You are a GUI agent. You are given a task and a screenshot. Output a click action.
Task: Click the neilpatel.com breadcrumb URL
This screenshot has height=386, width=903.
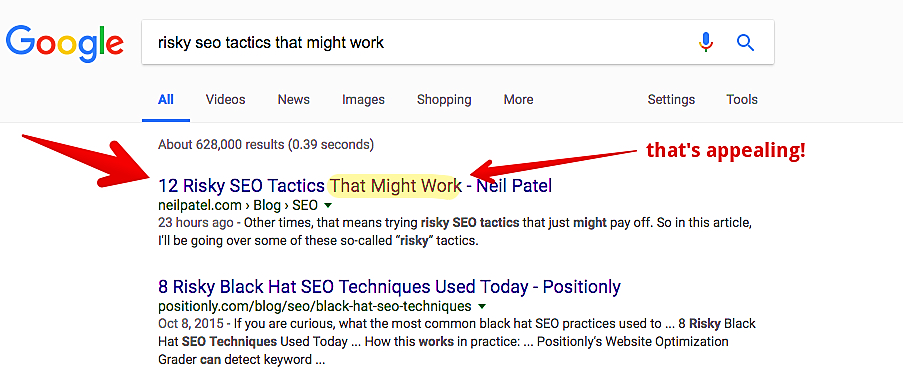238,205
